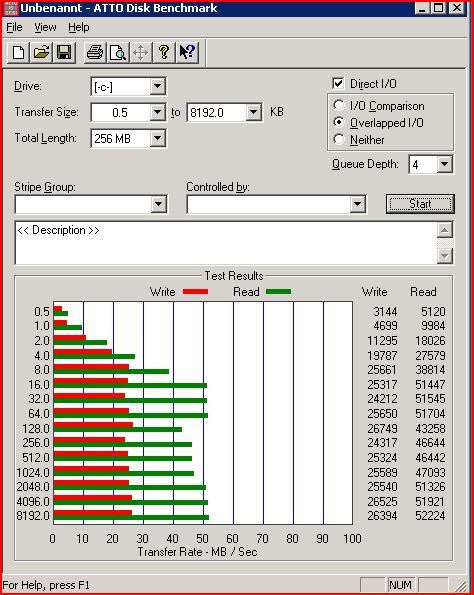Click the Description scrollbar down arrow
Viewport: 474px width, 595px height.
[445, 256]
